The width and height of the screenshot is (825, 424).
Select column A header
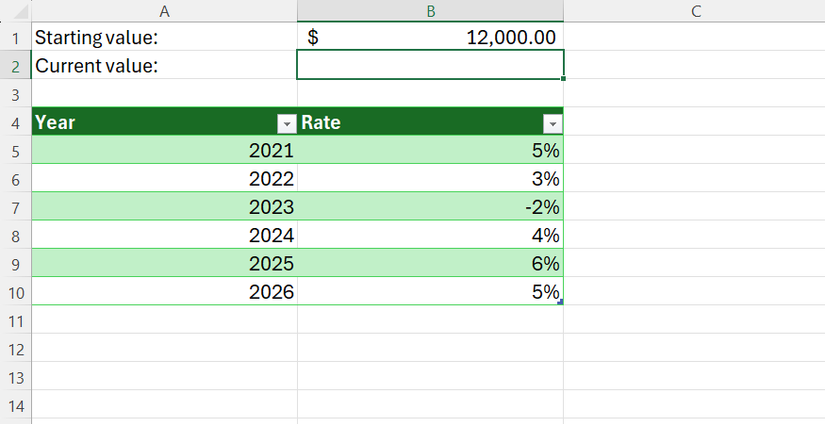click(164, 11)
